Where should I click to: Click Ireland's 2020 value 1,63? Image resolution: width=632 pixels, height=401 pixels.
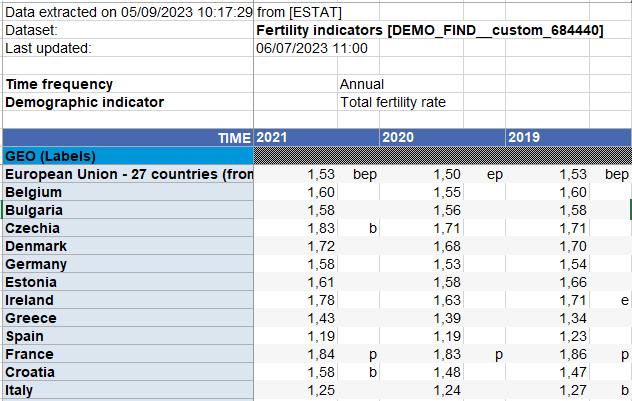(x=447, y=300)
